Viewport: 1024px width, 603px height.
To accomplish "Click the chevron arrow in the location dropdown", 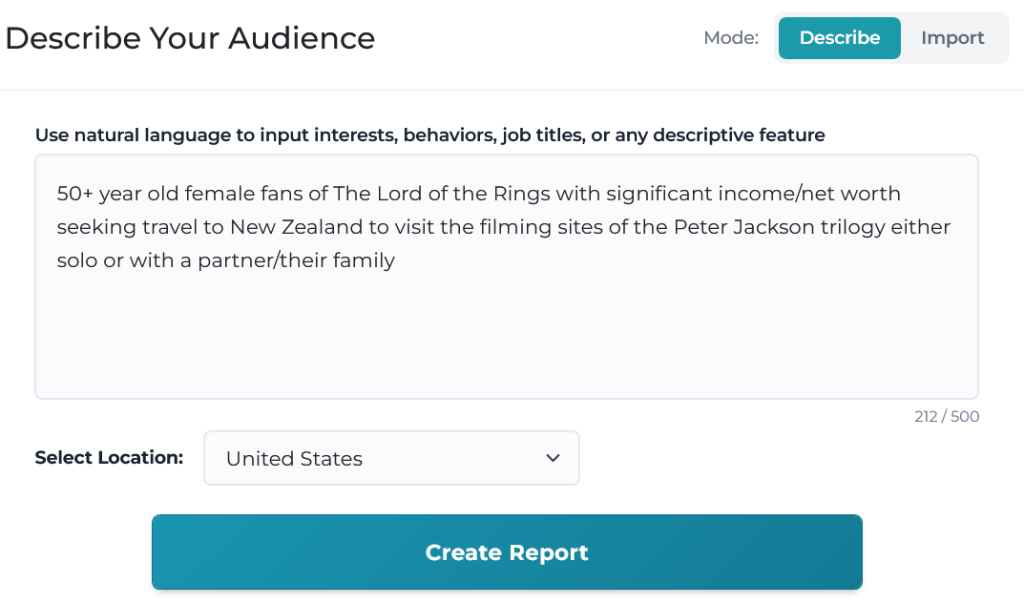I will pyautogui.click(x=552, y=458).
